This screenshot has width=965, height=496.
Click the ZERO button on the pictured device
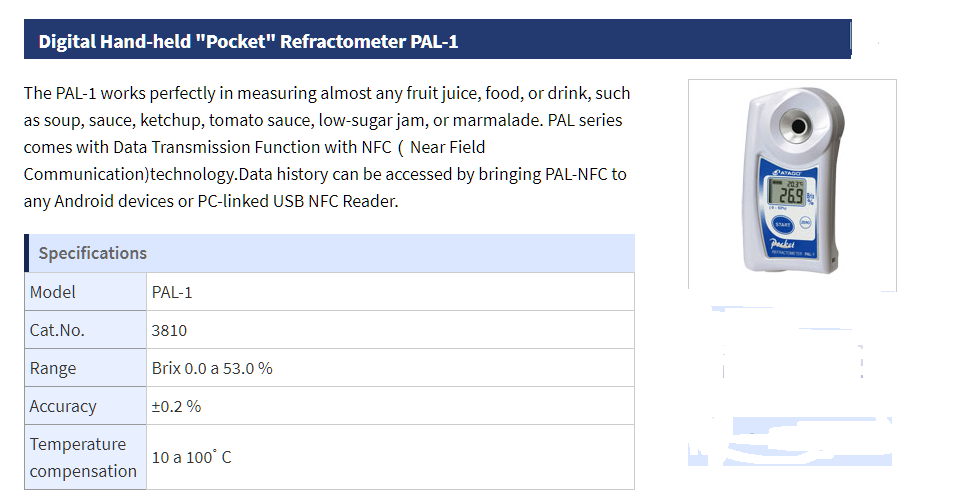[x=805, y=222]
